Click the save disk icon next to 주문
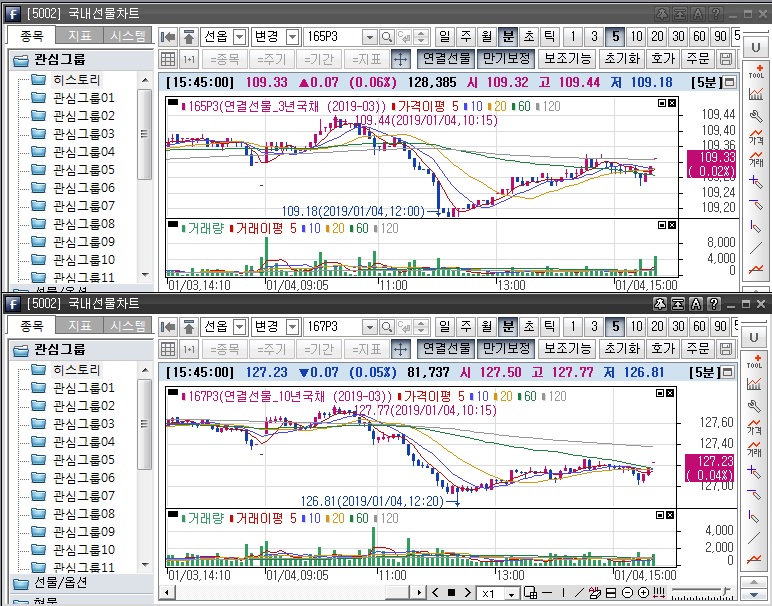This screenshot has width=772, height=606. coord(726,59)
